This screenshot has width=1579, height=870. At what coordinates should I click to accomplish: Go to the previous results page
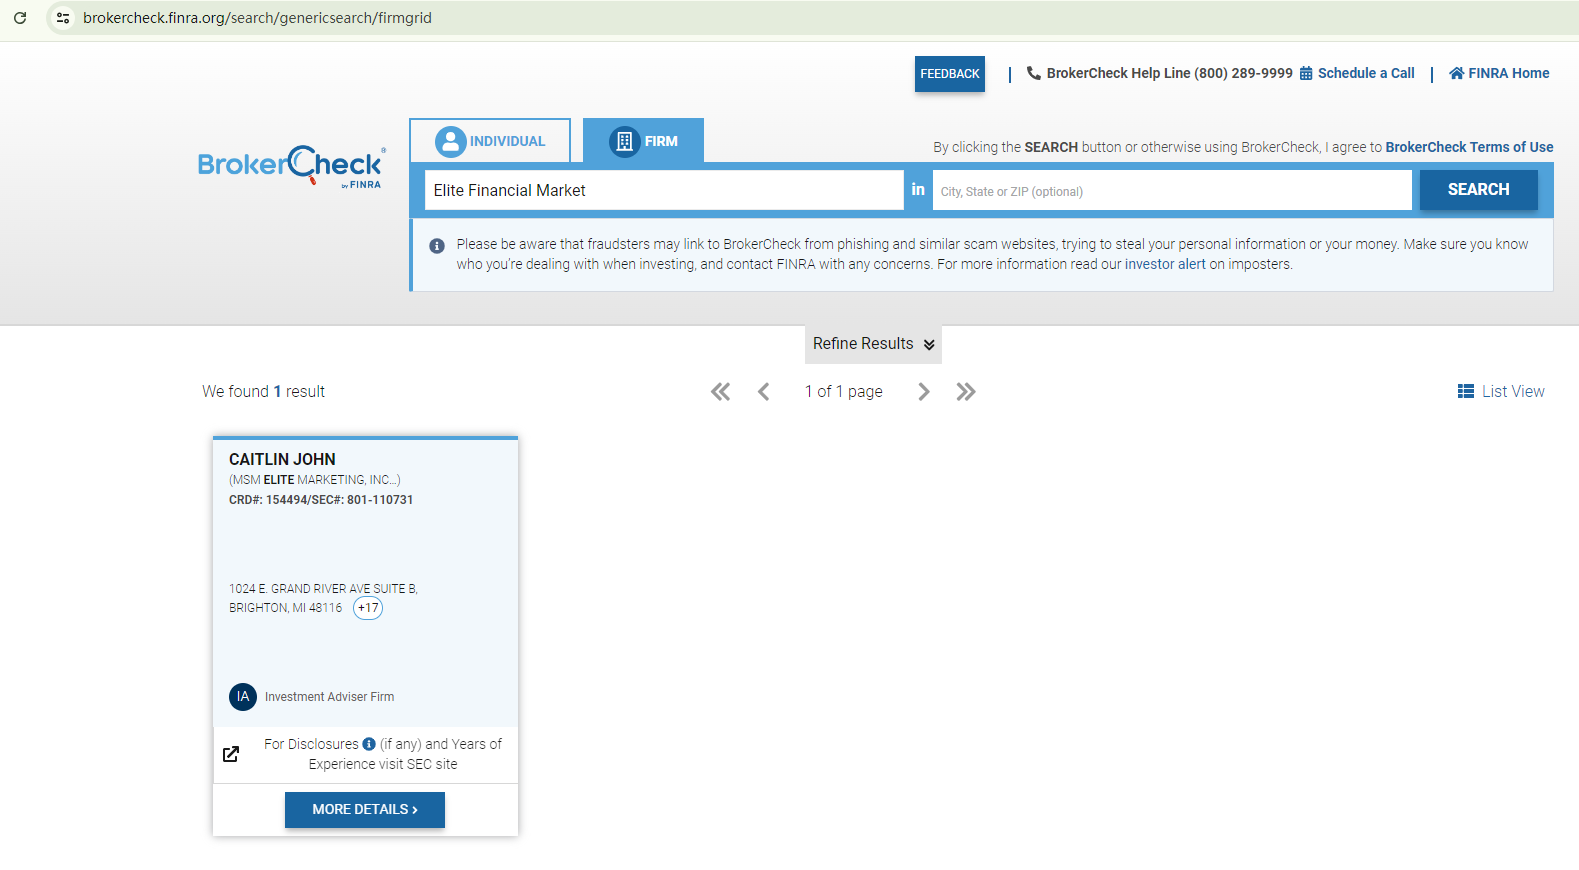tap(764, 392)
